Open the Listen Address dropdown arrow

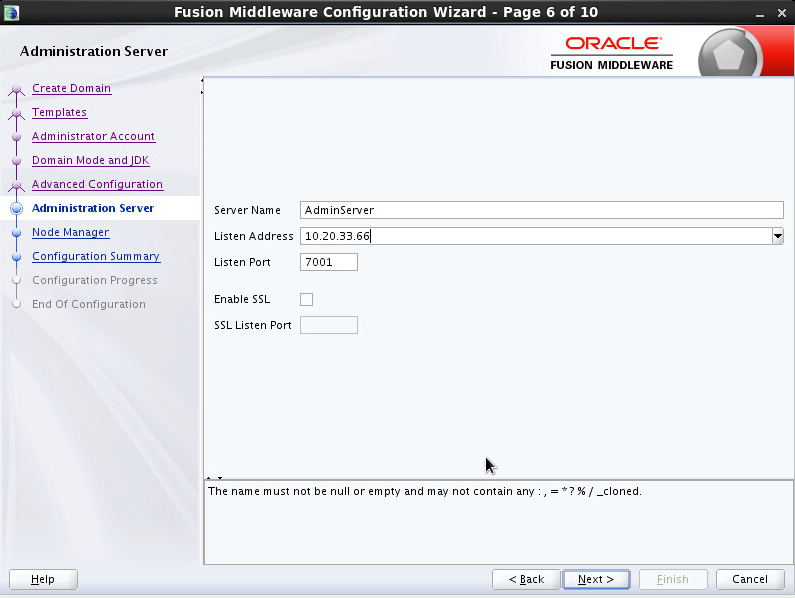pos(777,236)
